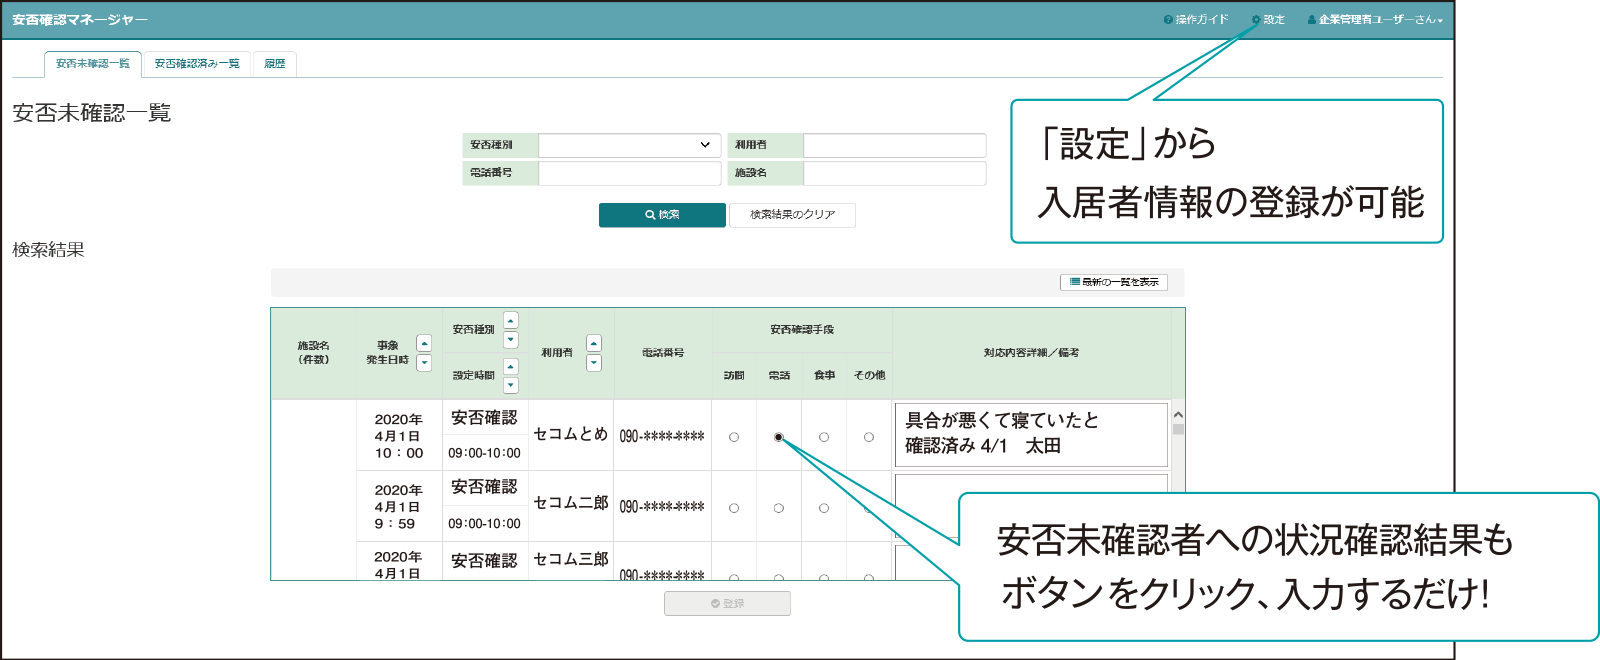Focus the 電話番号 search input field
Screen dimensions: 1600x660
[630, 173]
